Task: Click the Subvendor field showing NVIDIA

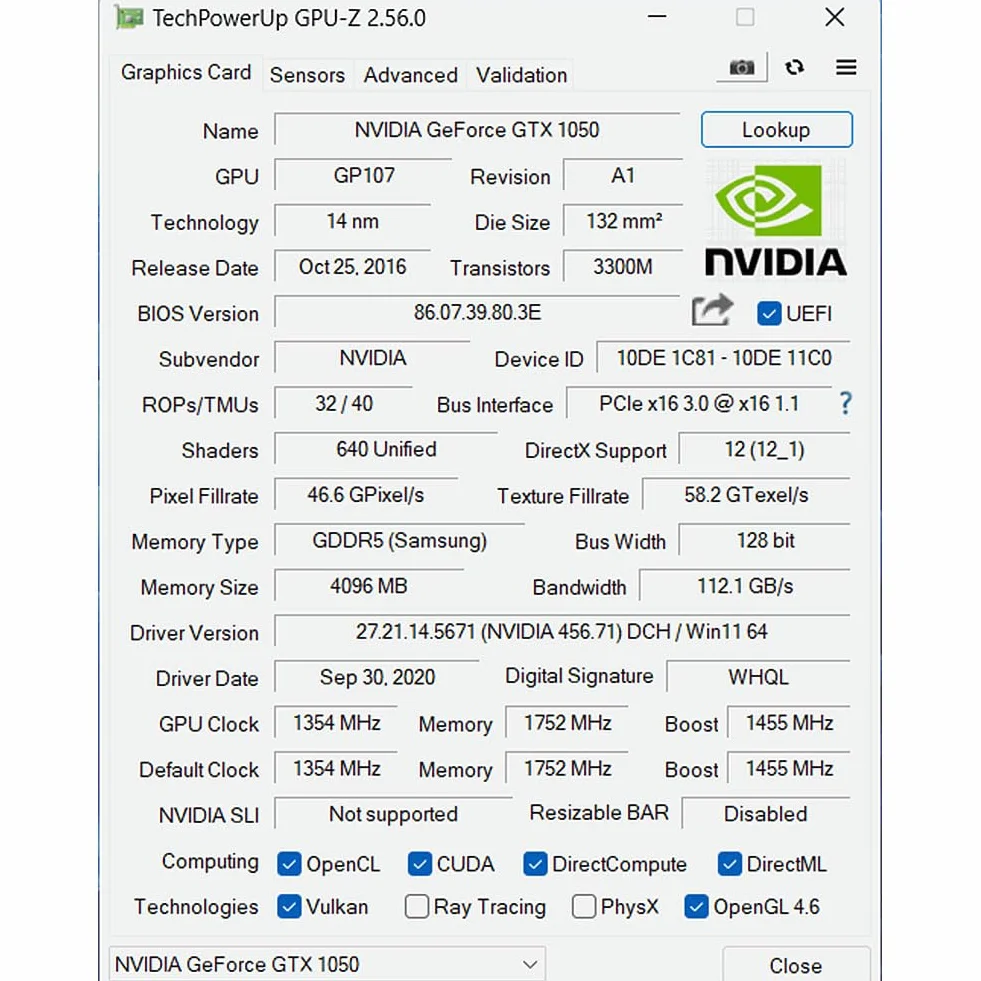Action: 372,358
